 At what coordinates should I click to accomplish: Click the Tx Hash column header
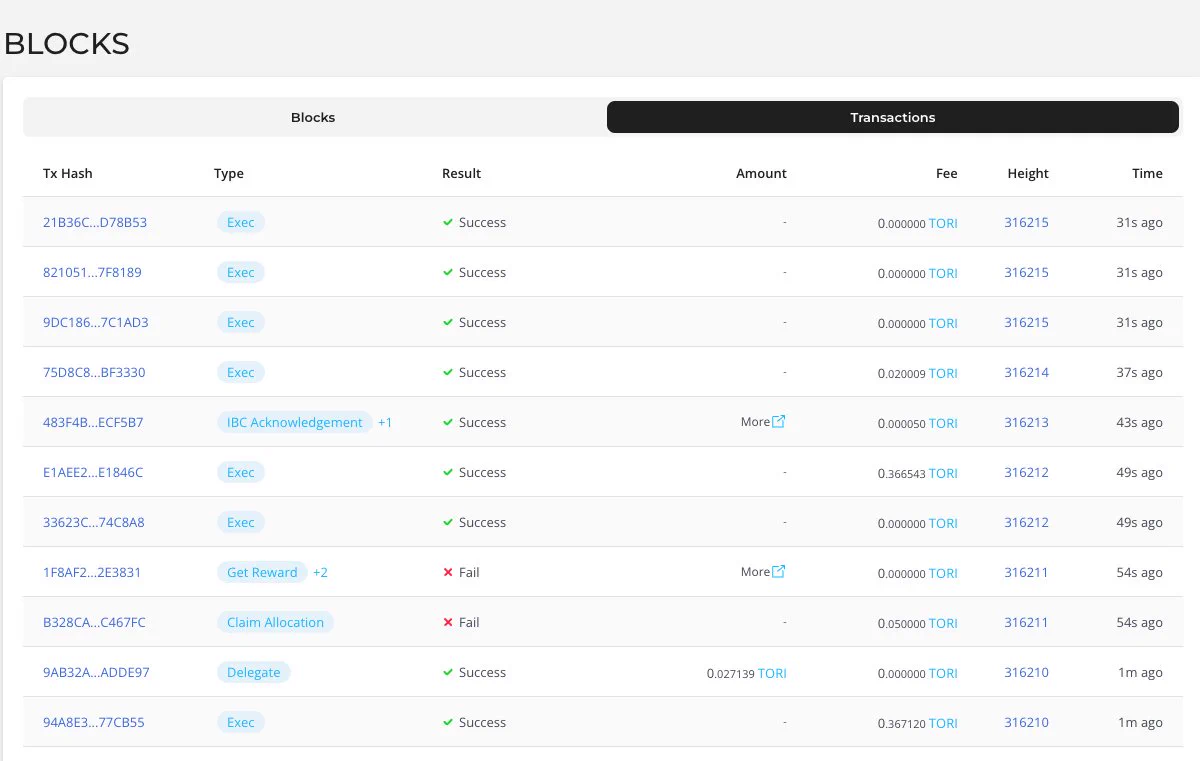pyautogui.click(x=68, y=173)
